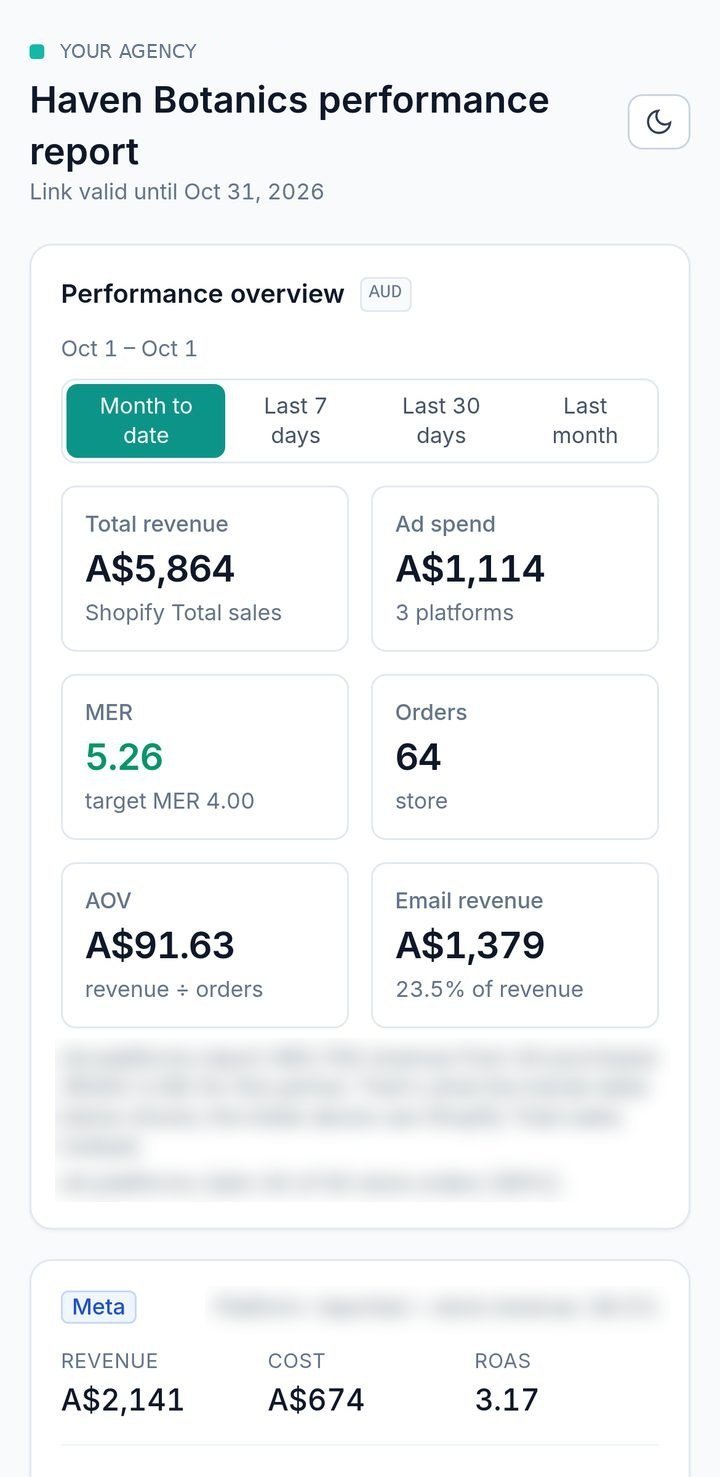Click the '3 platforms' caption
The width and height of the screenshot is (720, 1477).
pos(455,613)
